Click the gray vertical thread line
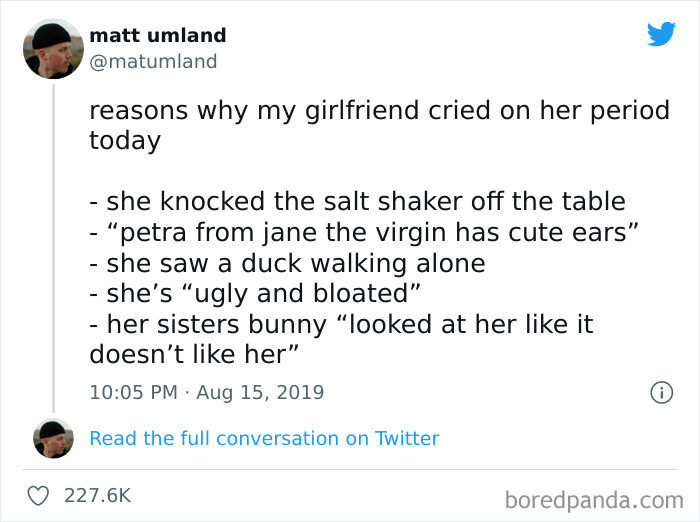The image size is (700, 522). (x=52, y=240)
